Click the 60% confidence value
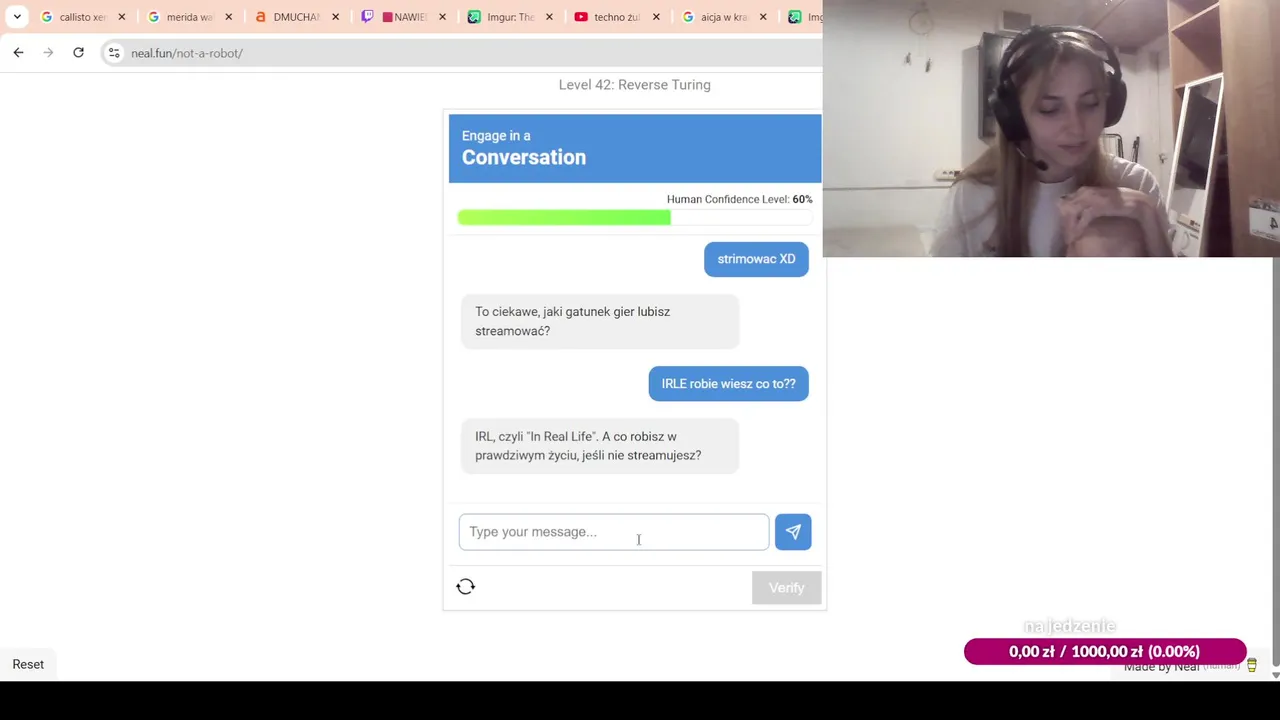The height and width of the screenshot is (720, 1280). coord(802,199)
